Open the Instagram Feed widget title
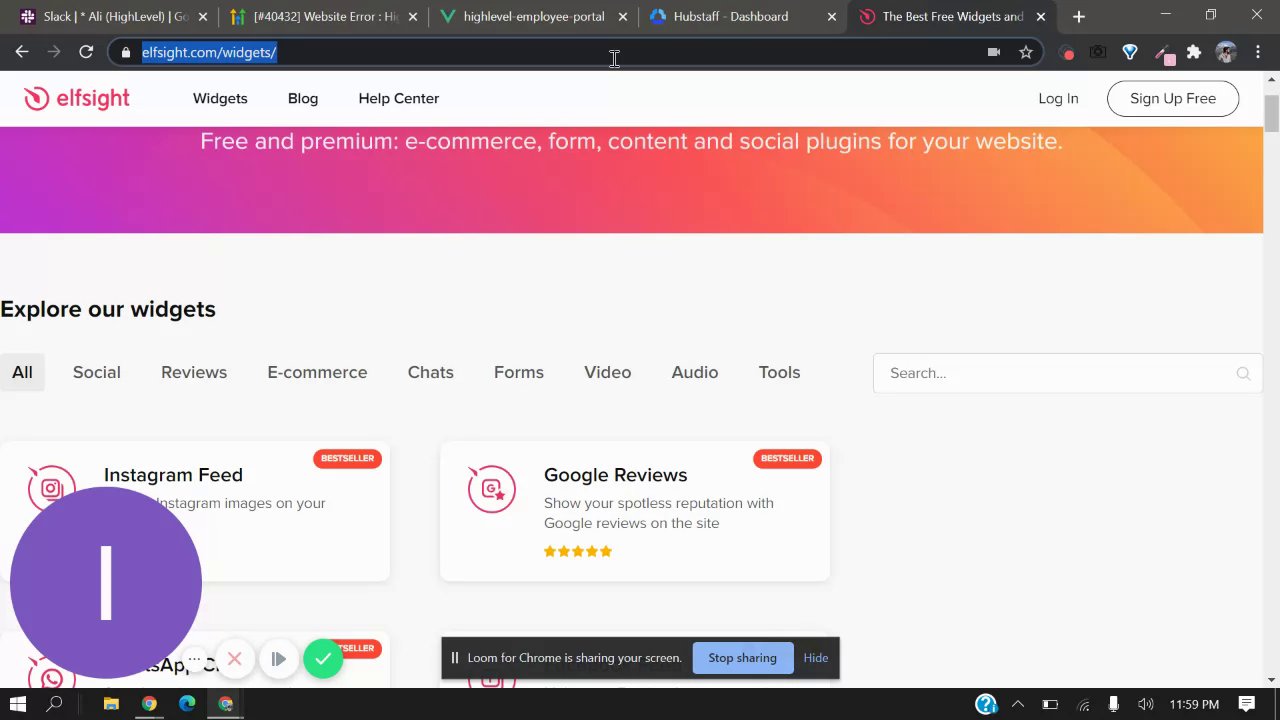This screenshot has width=1280, height=720. [173, 475]
